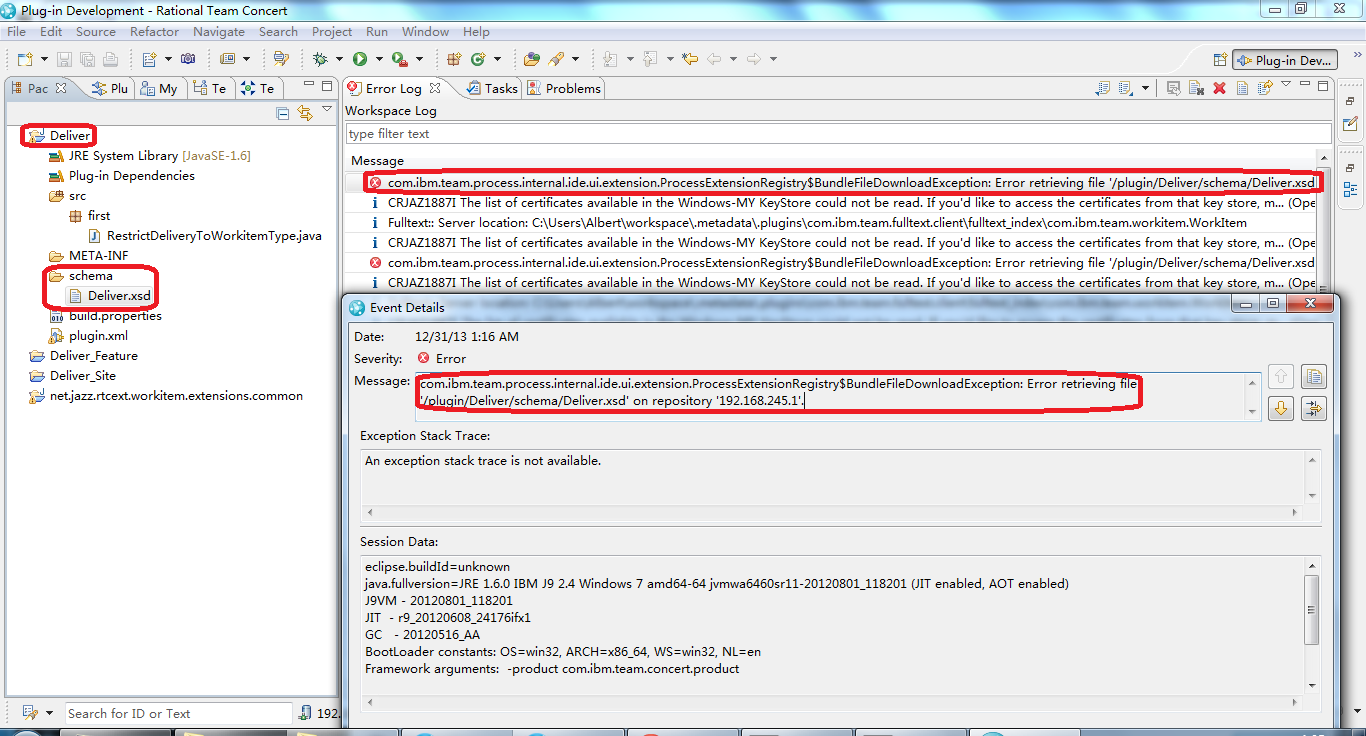Click the Last Edit Location arrow icon

pyautogui.click(x=689, y=59)
